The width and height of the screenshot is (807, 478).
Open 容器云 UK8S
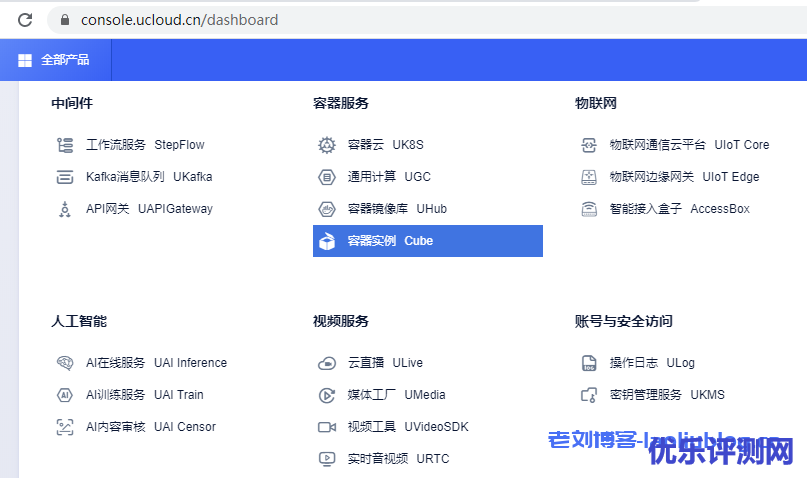[x=385, y=145]
